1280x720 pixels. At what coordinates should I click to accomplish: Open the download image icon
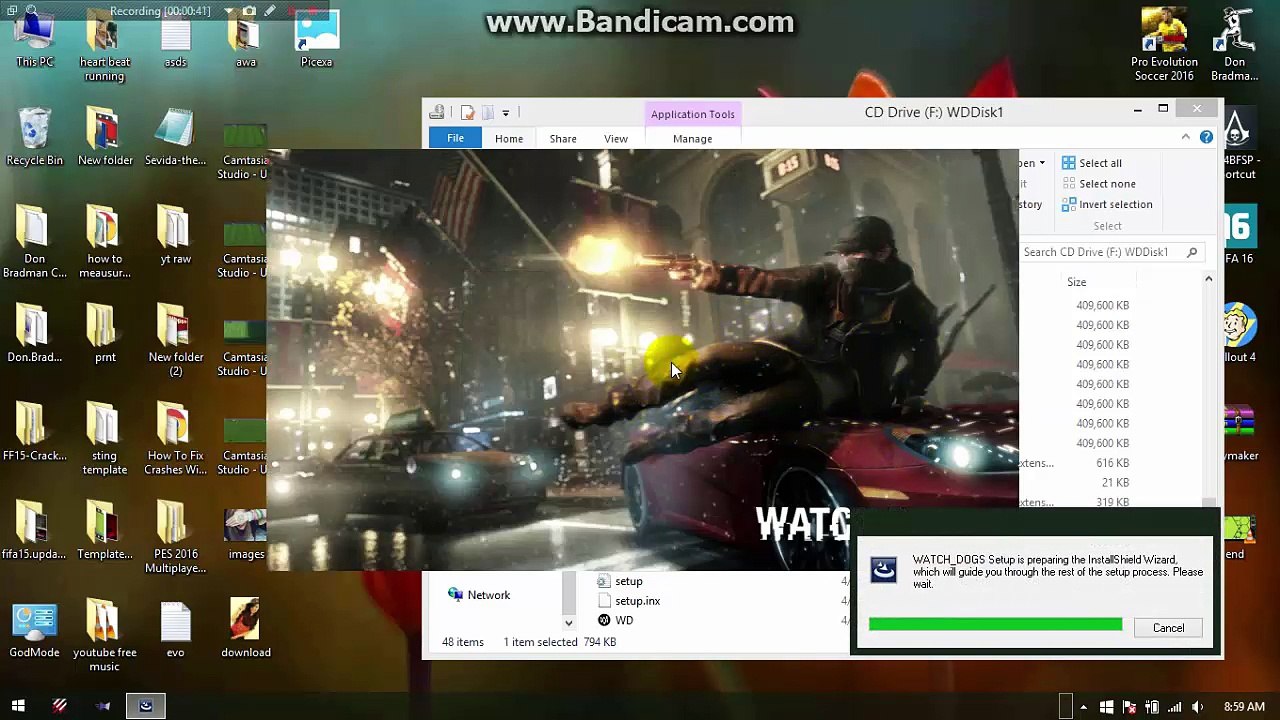[245, 630]
